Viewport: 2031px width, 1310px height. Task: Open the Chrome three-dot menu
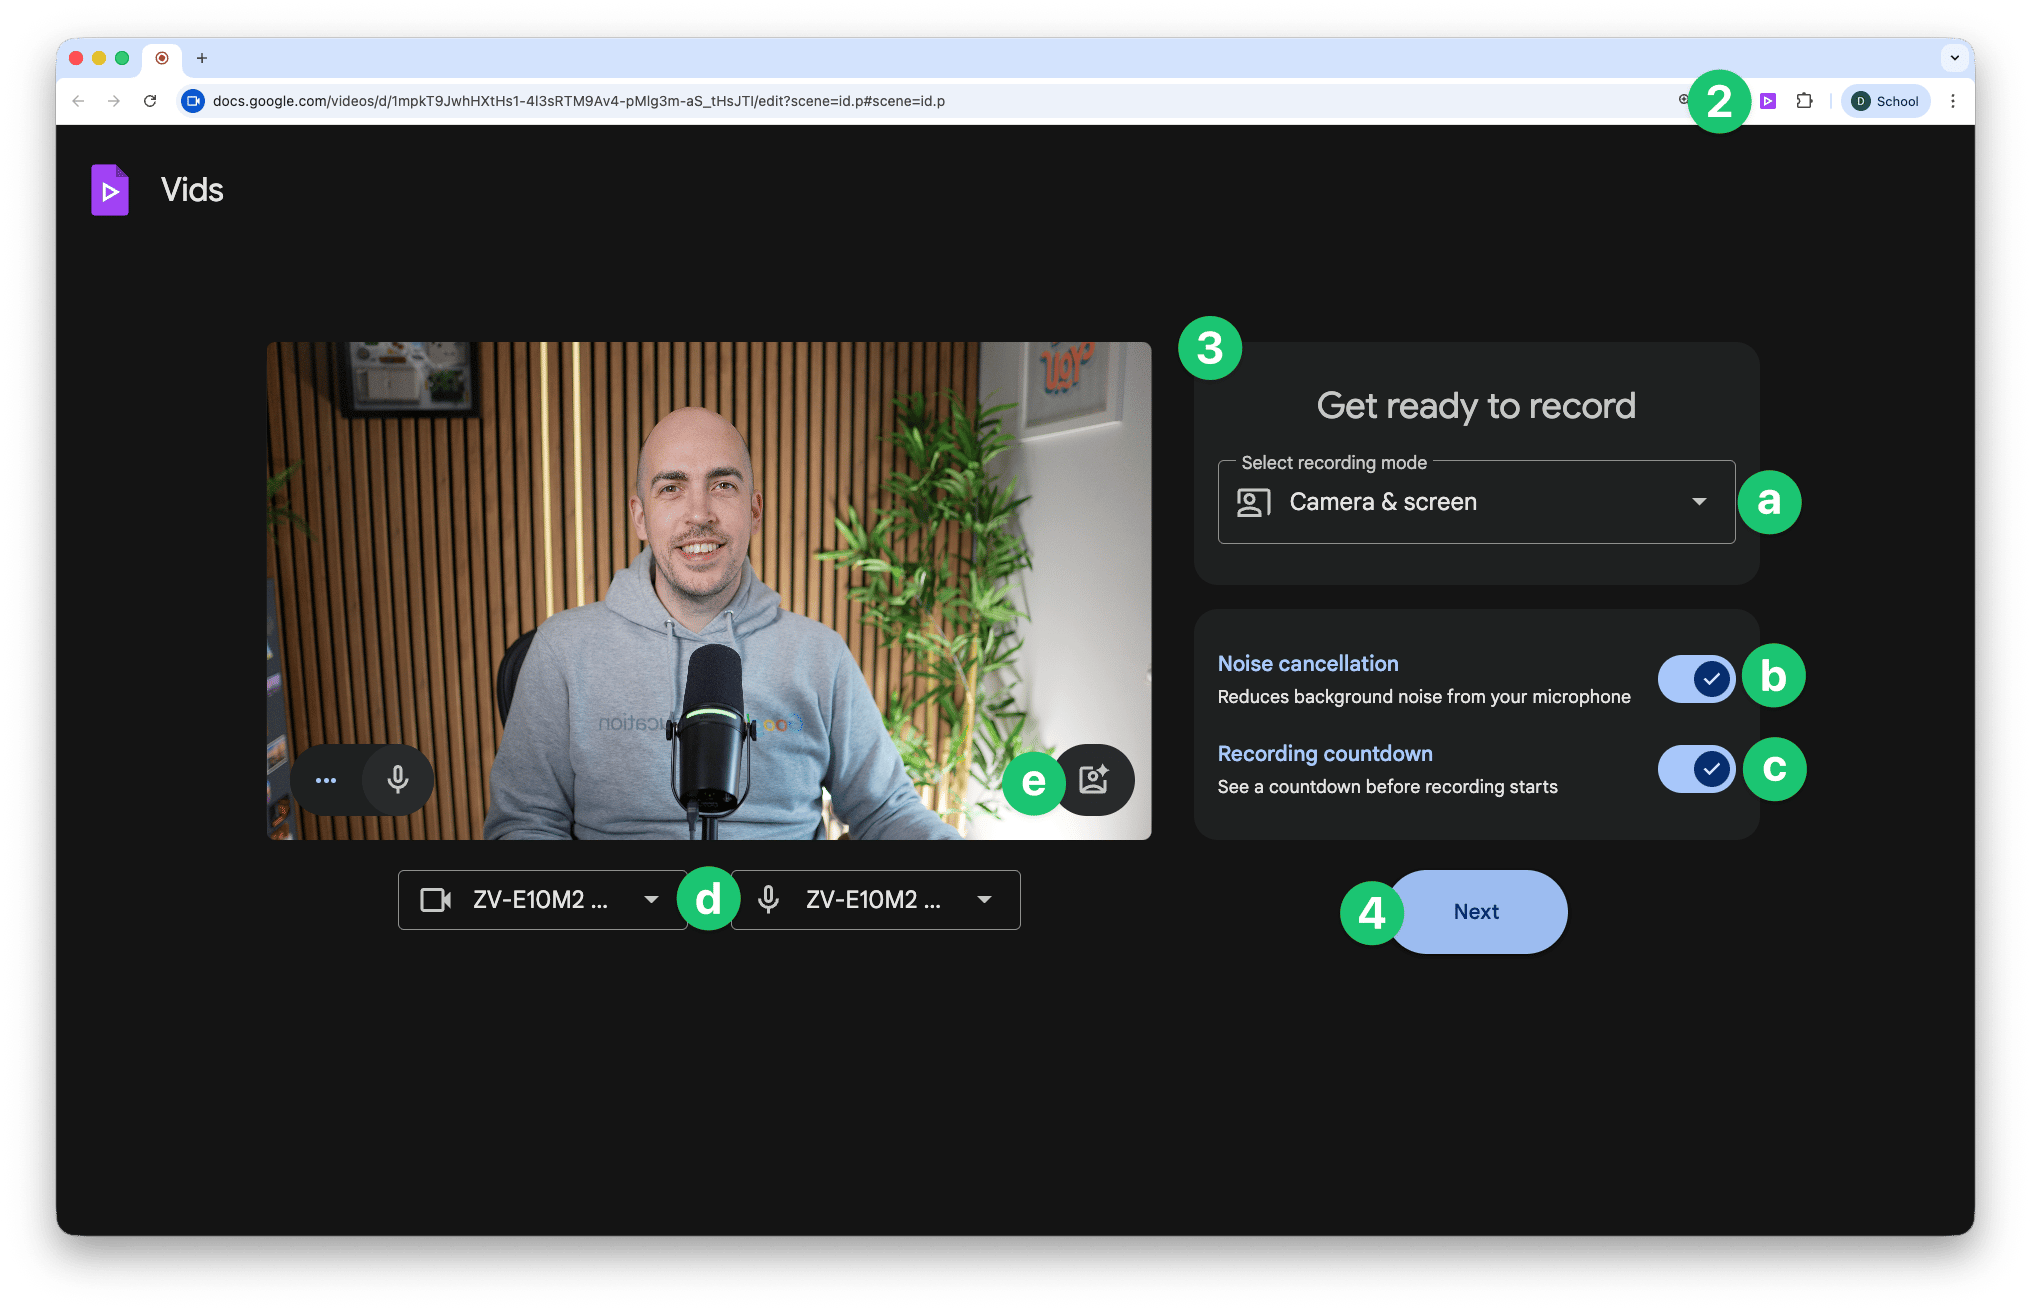click(1953, 101)
